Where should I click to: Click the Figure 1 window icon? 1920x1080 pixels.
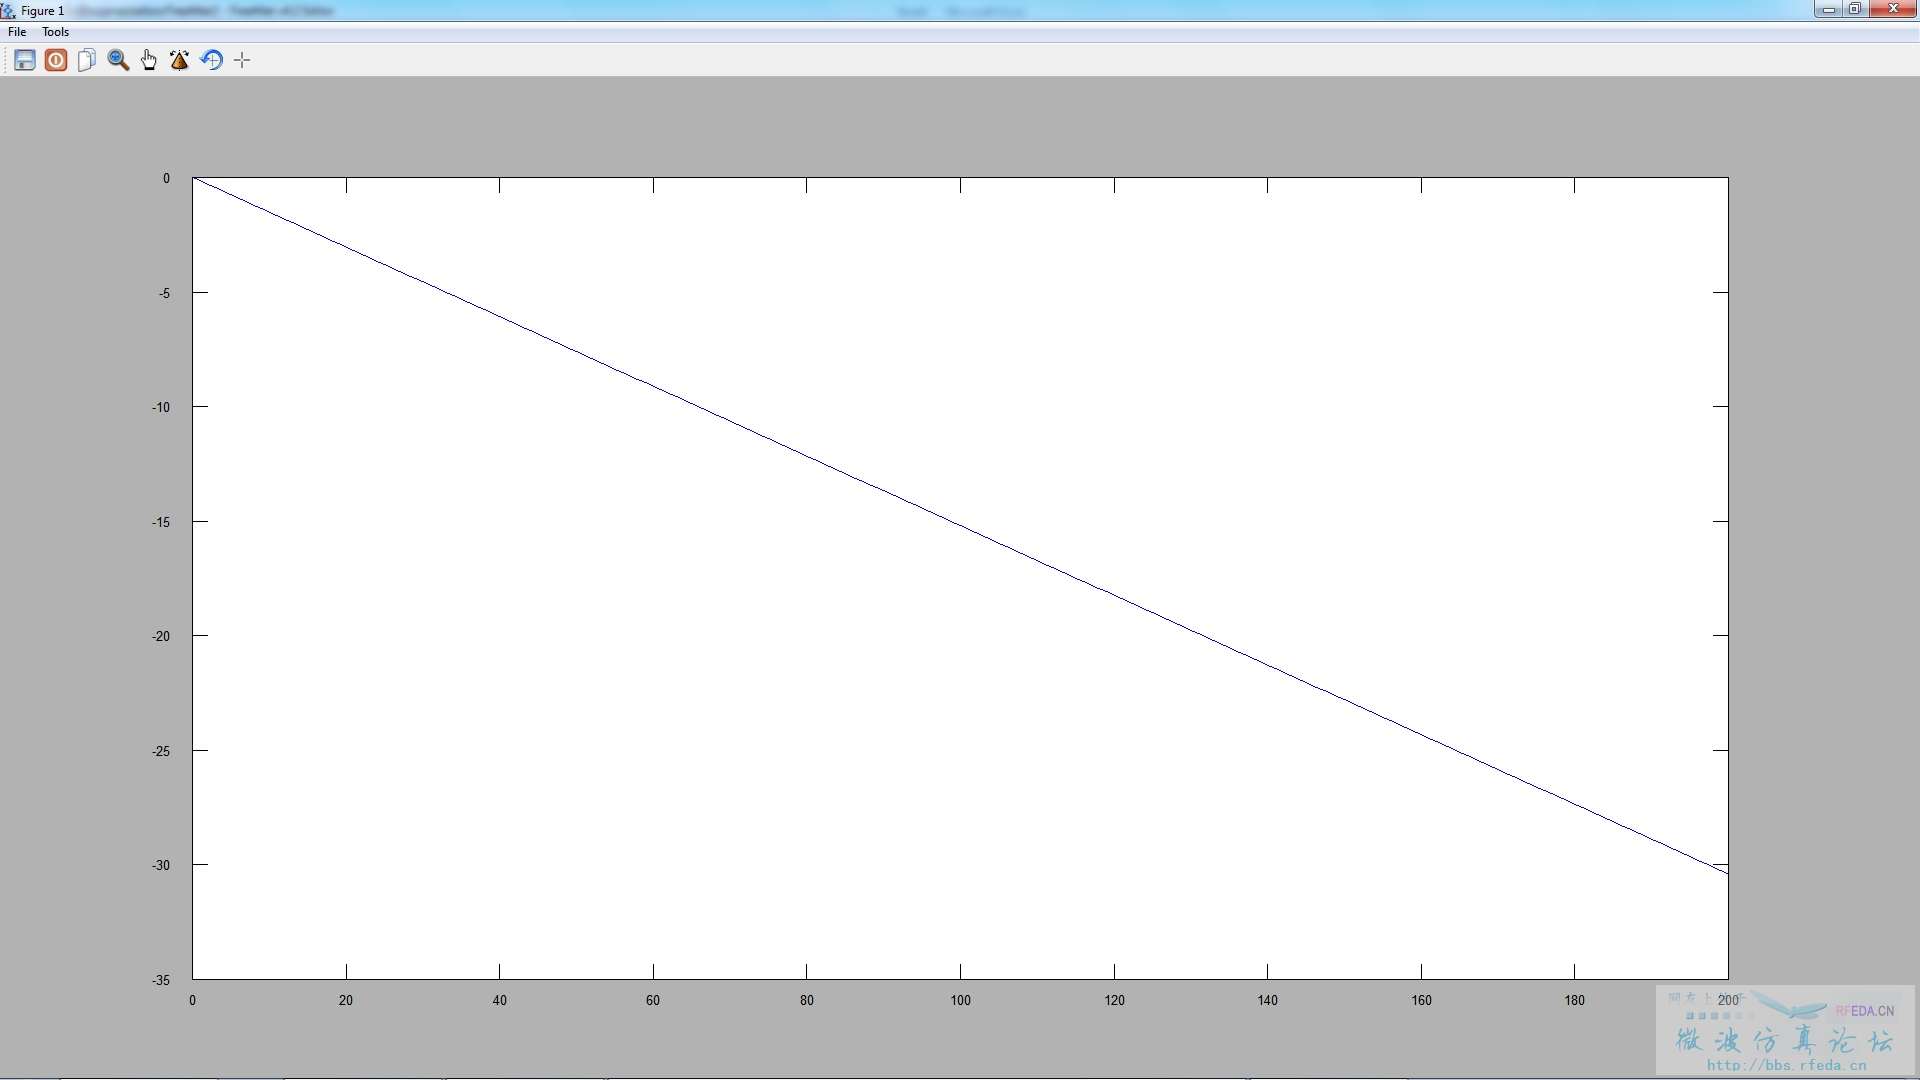click(8, 10)
